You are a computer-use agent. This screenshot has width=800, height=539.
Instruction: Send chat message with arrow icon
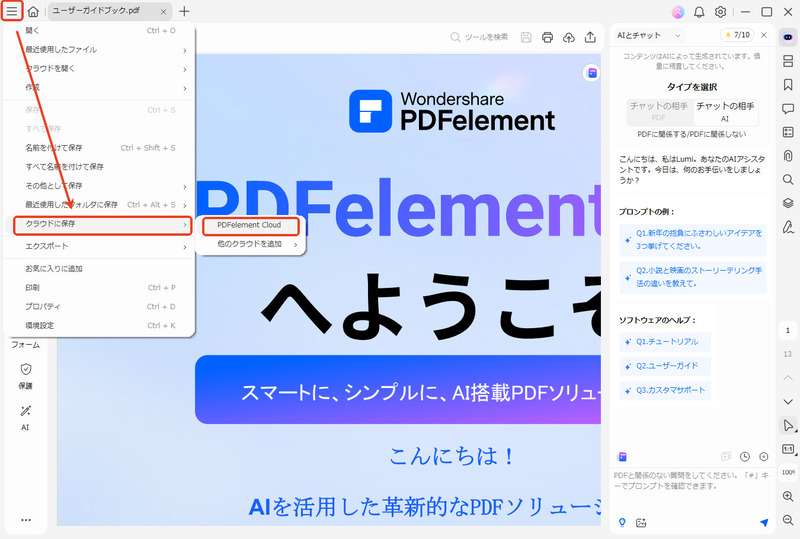[763, 522]
